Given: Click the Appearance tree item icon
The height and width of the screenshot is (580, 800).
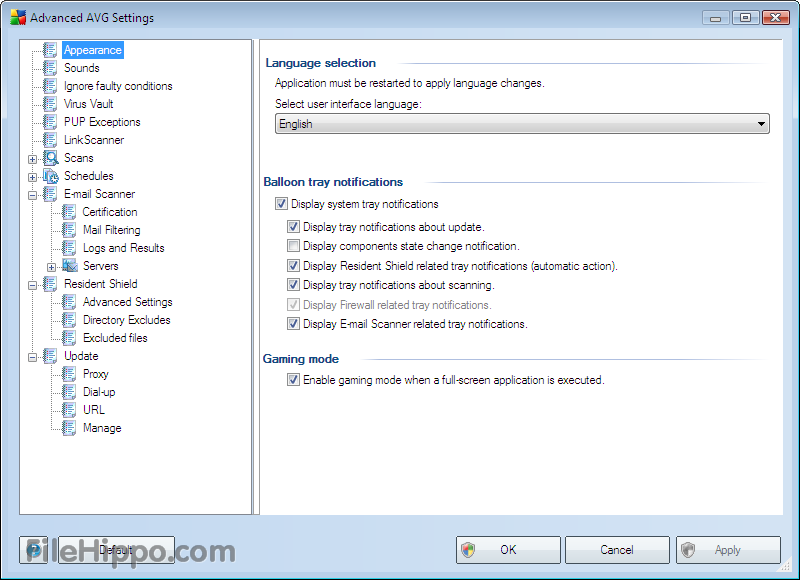Looking at the screenshot, I should pyautogui.click(x=50, y=50).
